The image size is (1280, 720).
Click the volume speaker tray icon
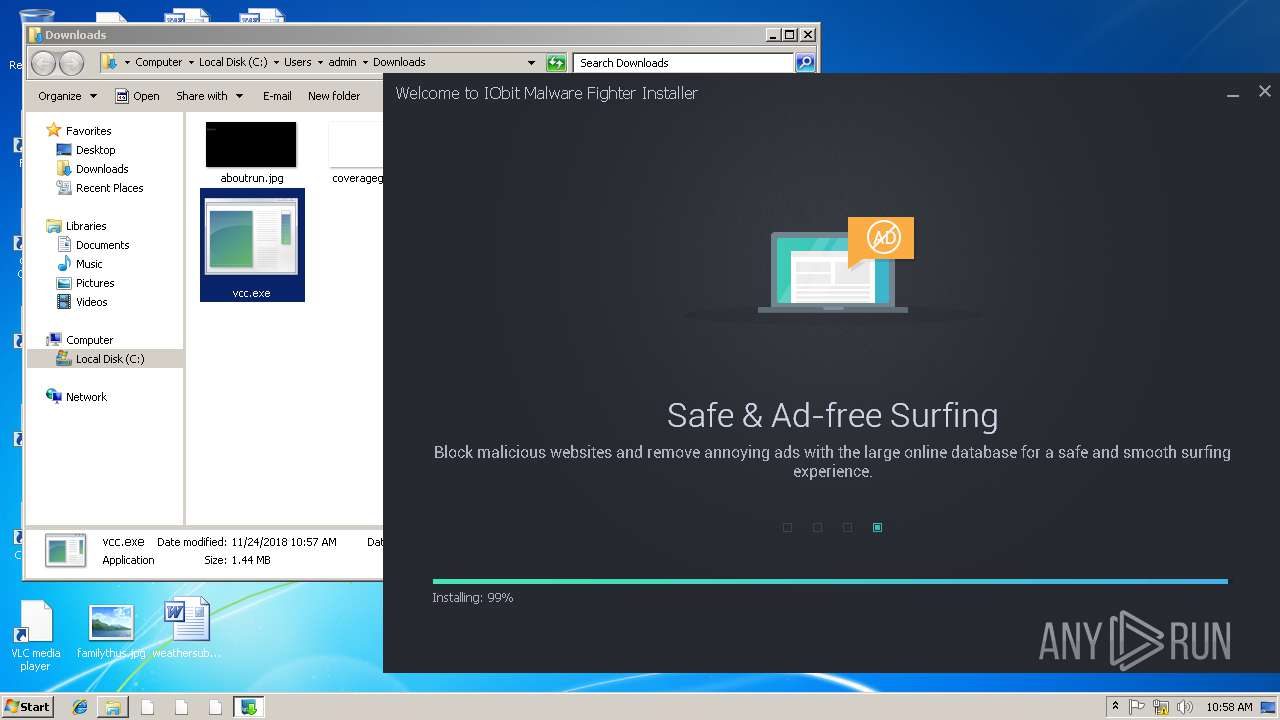tap(1185, 707)
